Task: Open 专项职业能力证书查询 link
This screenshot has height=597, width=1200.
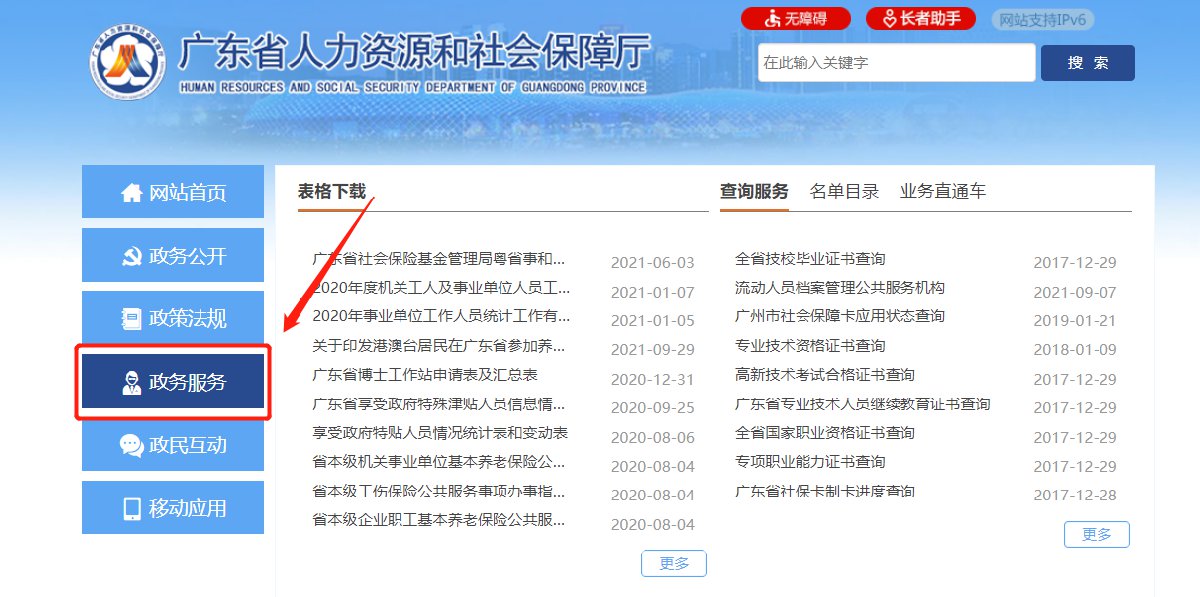Action: 810,462
